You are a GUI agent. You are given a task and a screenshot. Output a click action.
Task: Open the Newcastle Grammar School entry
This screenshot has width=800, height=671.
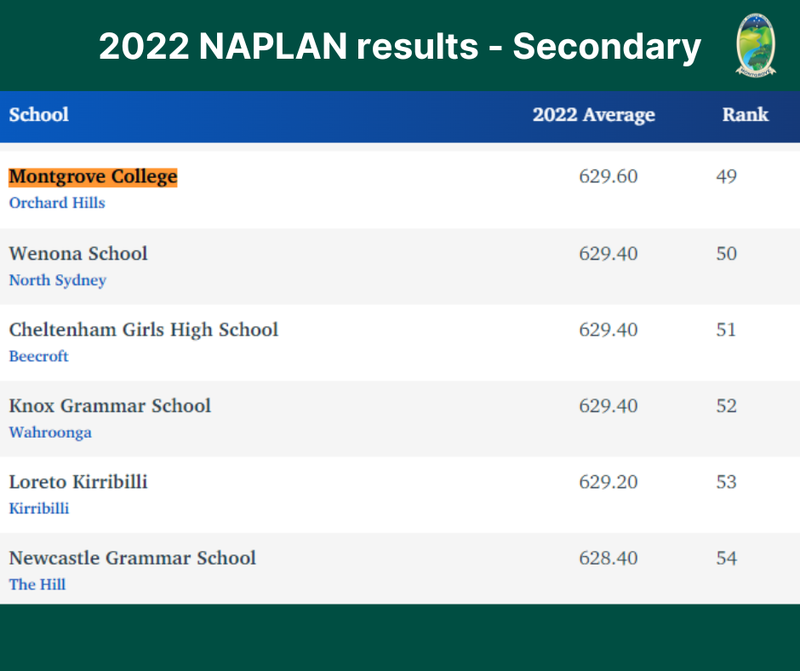132,558
